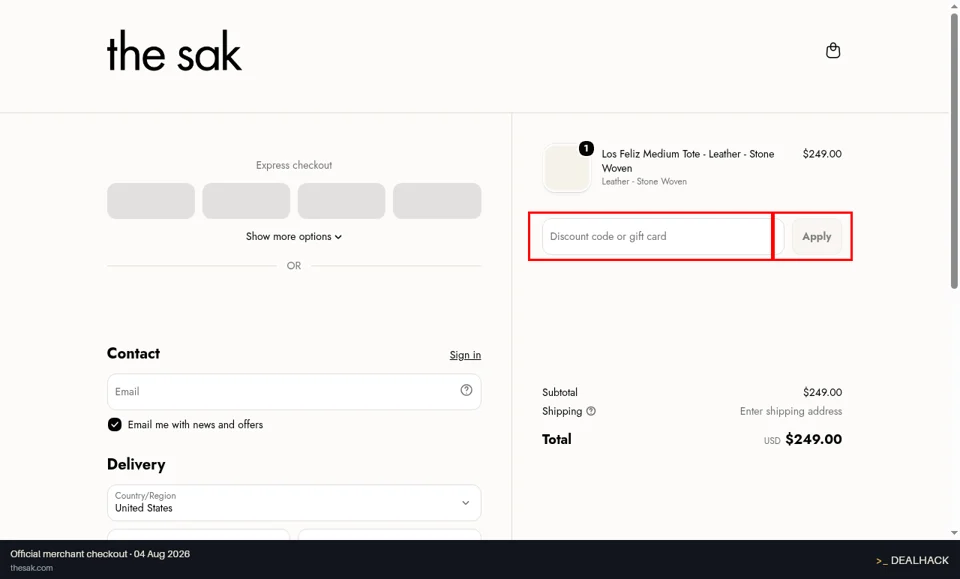Click the DEALHACK logo in footer bar
Viewport: 960px width, 579px height.
point(912,560)
